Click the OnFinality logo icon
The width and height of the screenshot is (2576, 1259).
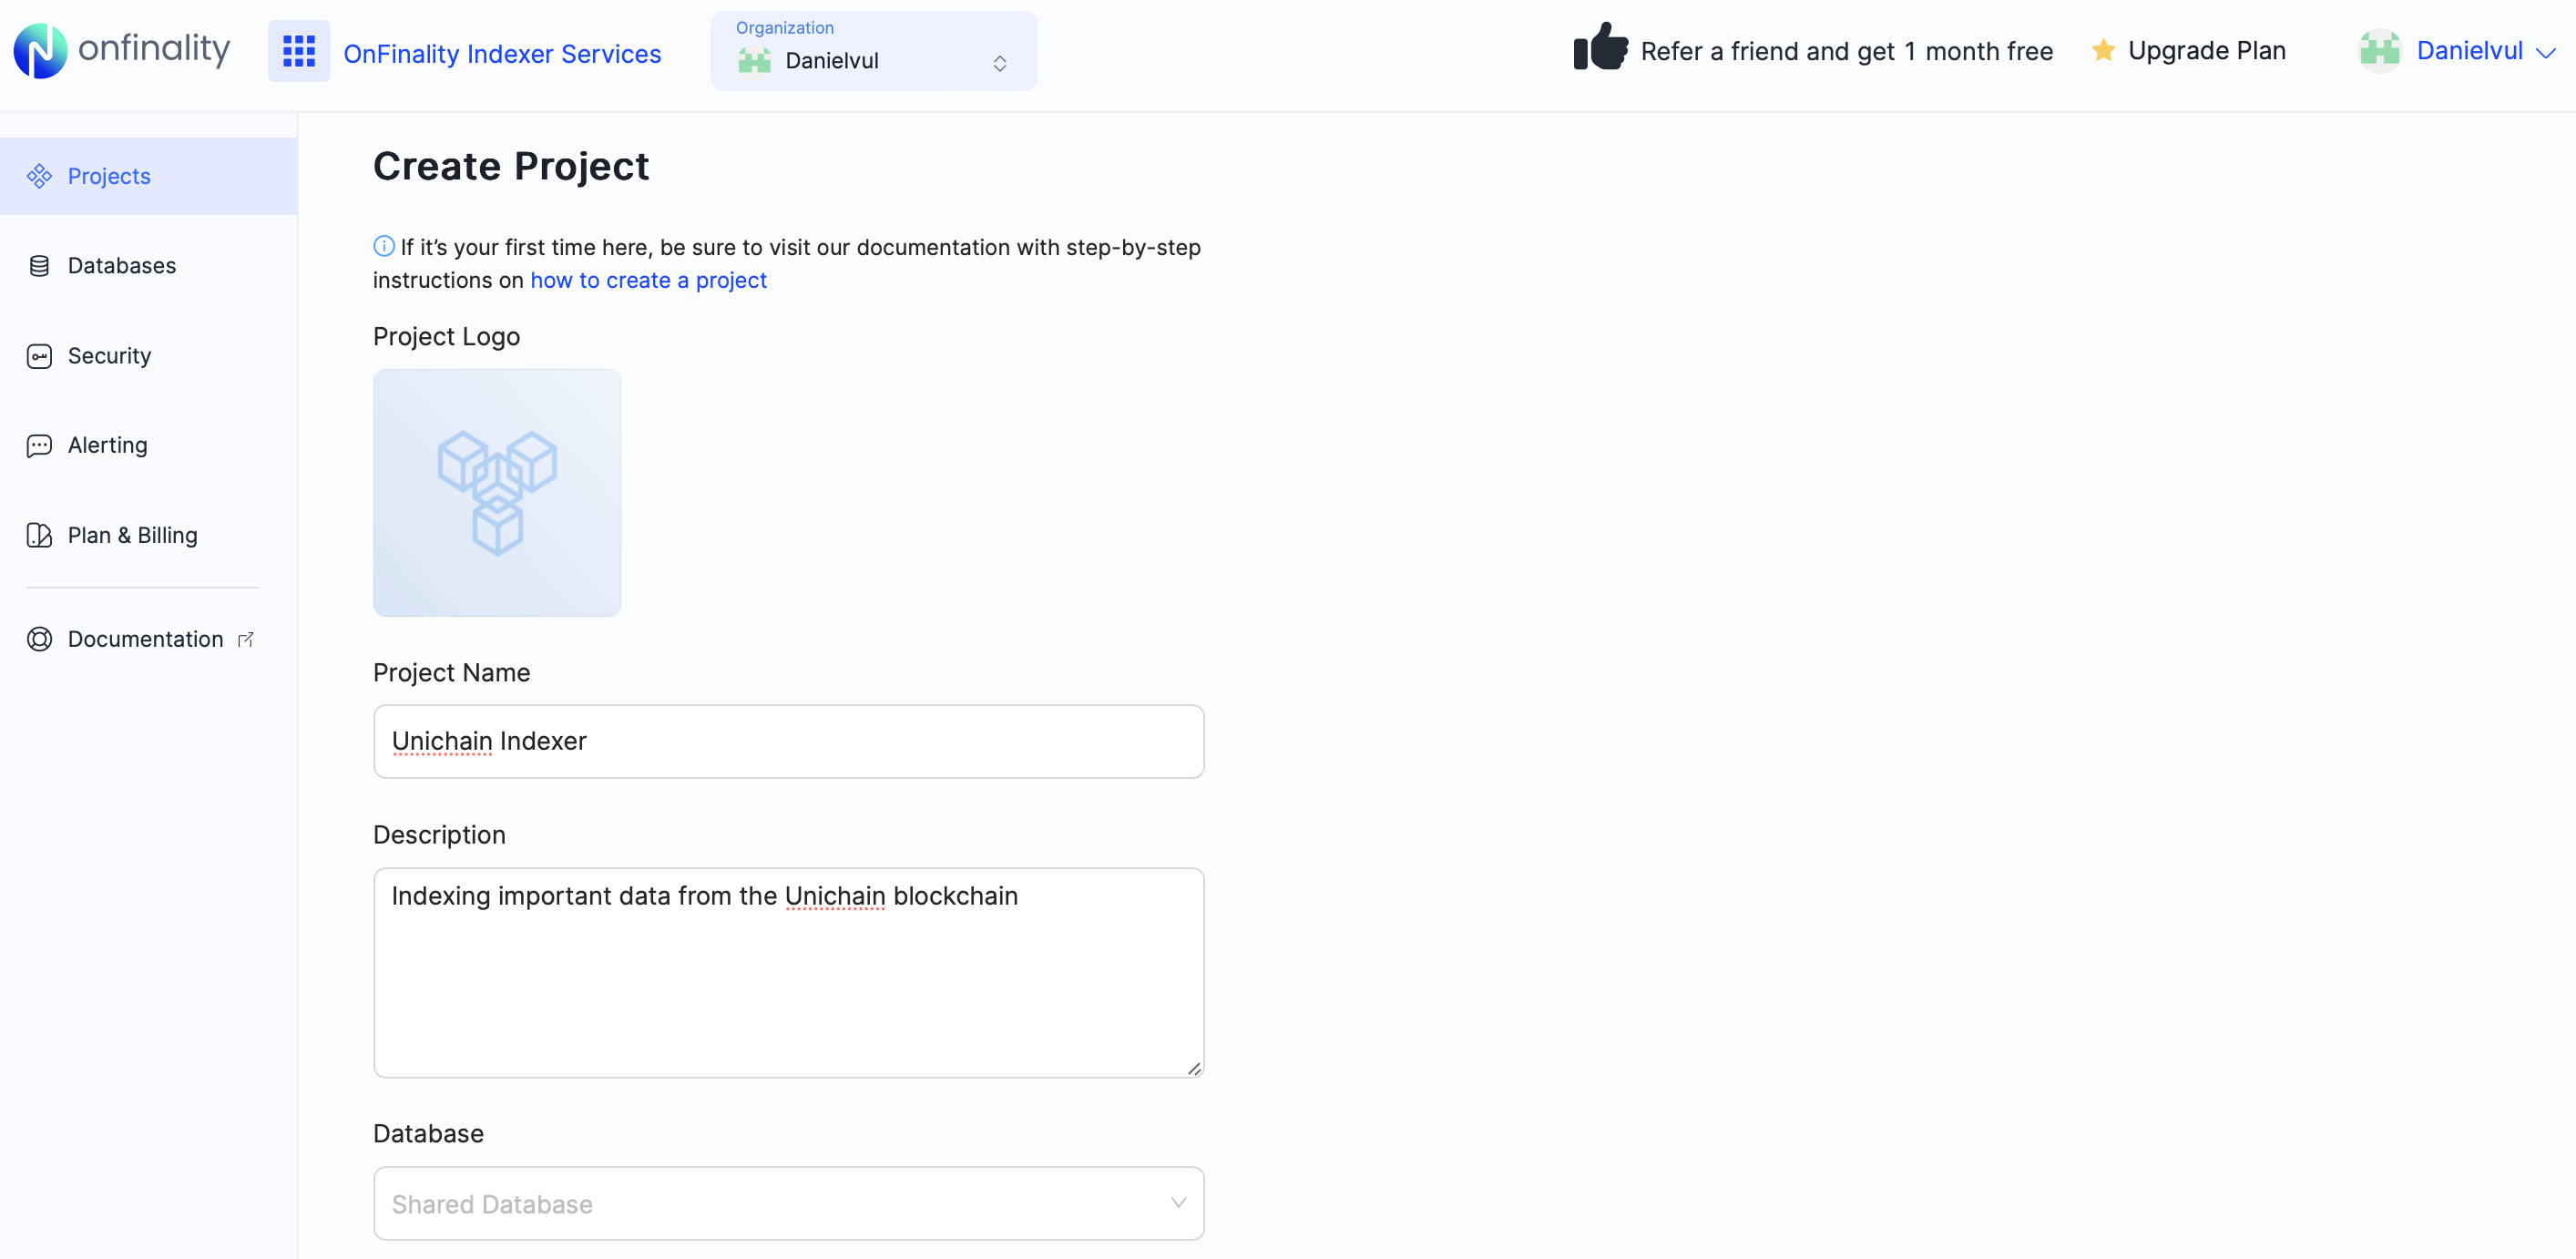coord(40,51)
